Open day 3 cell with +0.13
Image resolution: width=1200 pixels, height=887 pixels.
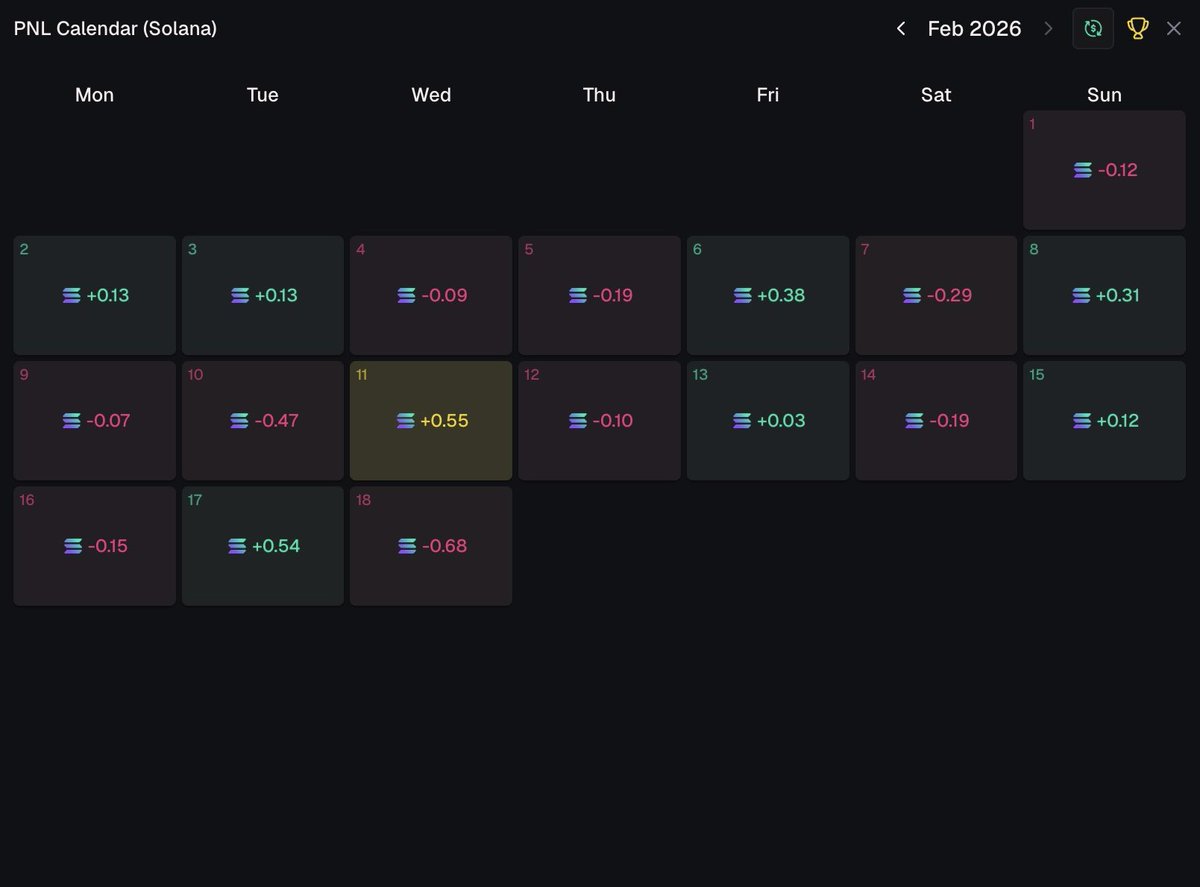pos(263,295)
